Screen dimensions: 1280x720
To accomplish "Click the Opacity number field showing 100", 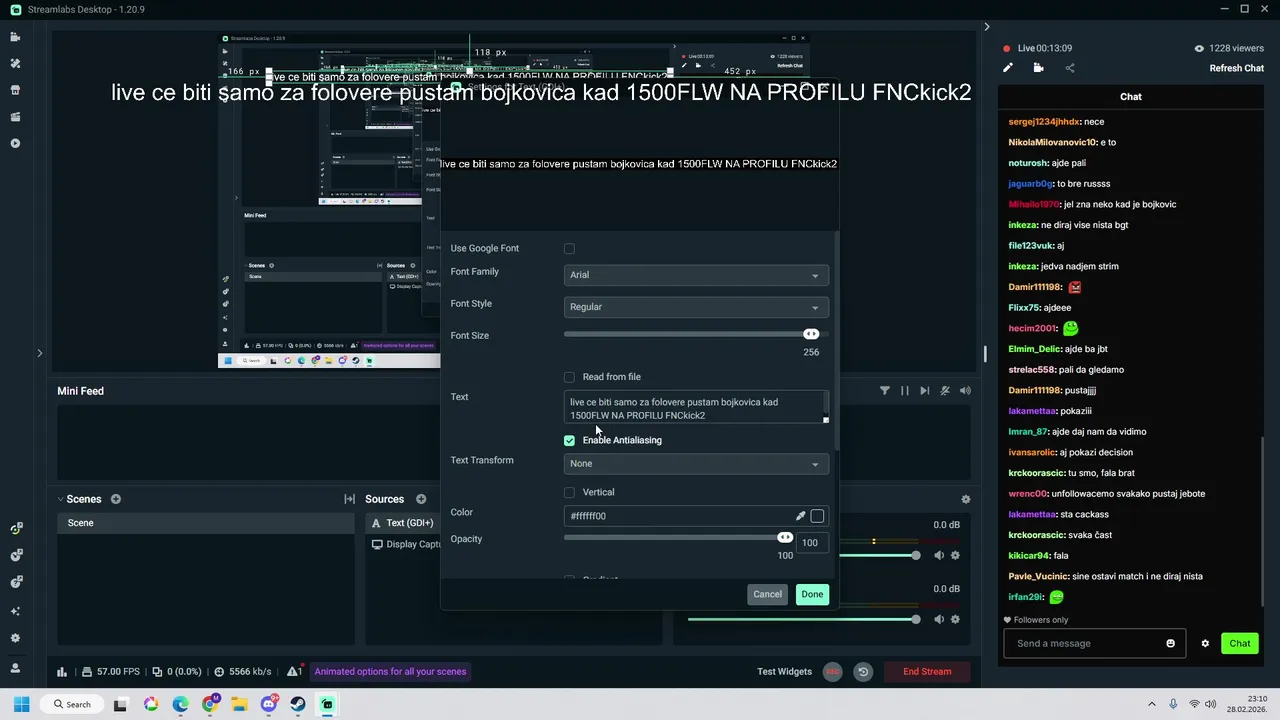I will [x=812, y=543].
